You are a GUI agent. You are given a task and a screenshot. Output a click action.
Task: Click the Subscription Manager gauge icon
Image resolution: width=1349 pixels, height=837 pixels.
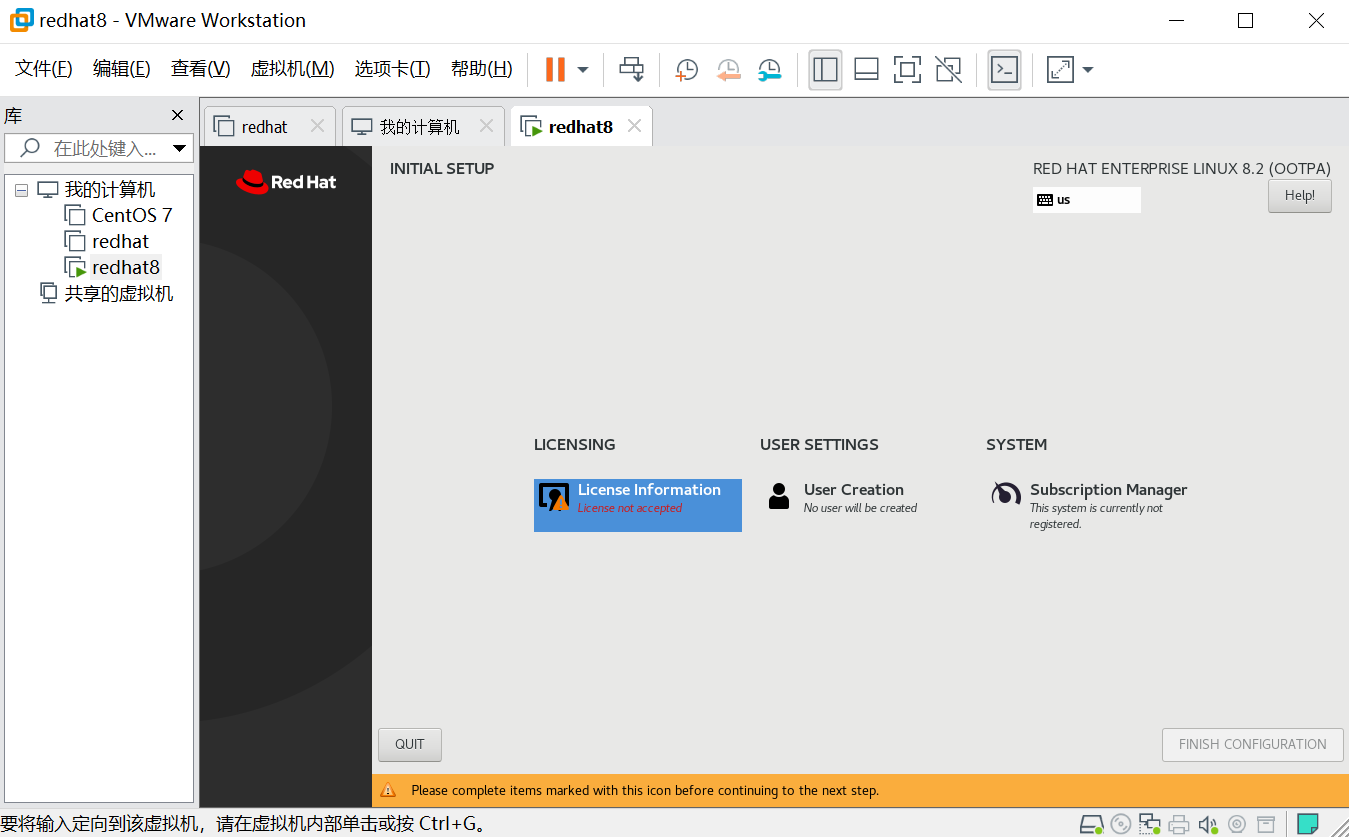point(1006,494)
